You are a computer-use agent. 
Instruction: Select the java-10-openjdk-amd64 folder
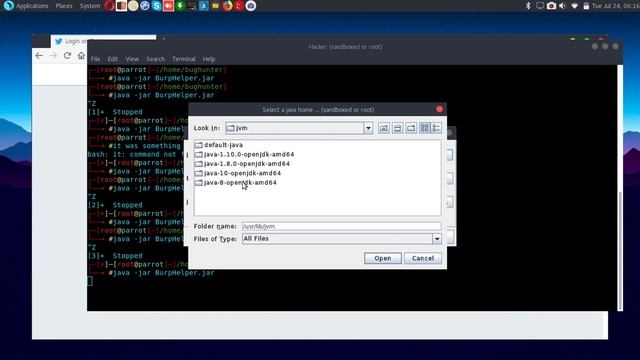[238, 173]
